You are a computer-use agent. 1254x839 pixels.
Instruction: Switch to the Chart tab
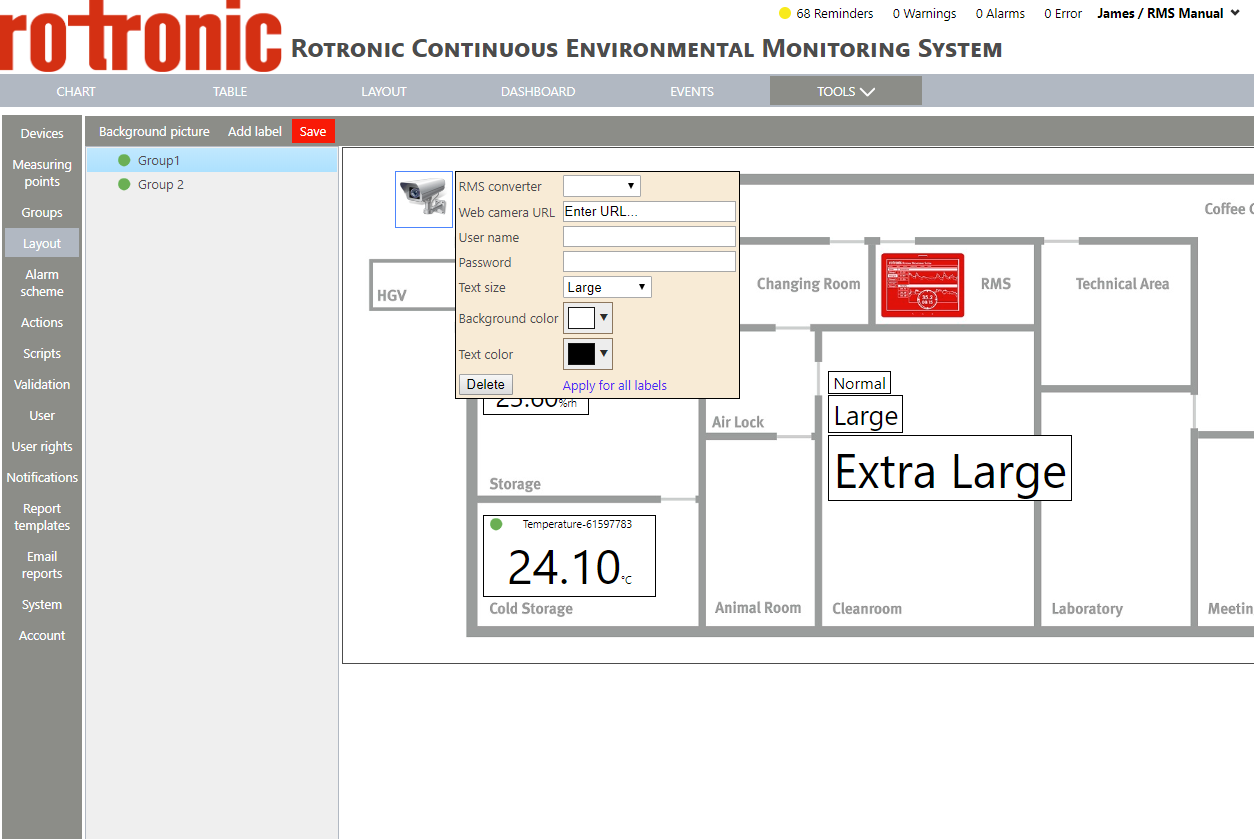(76, 91)
